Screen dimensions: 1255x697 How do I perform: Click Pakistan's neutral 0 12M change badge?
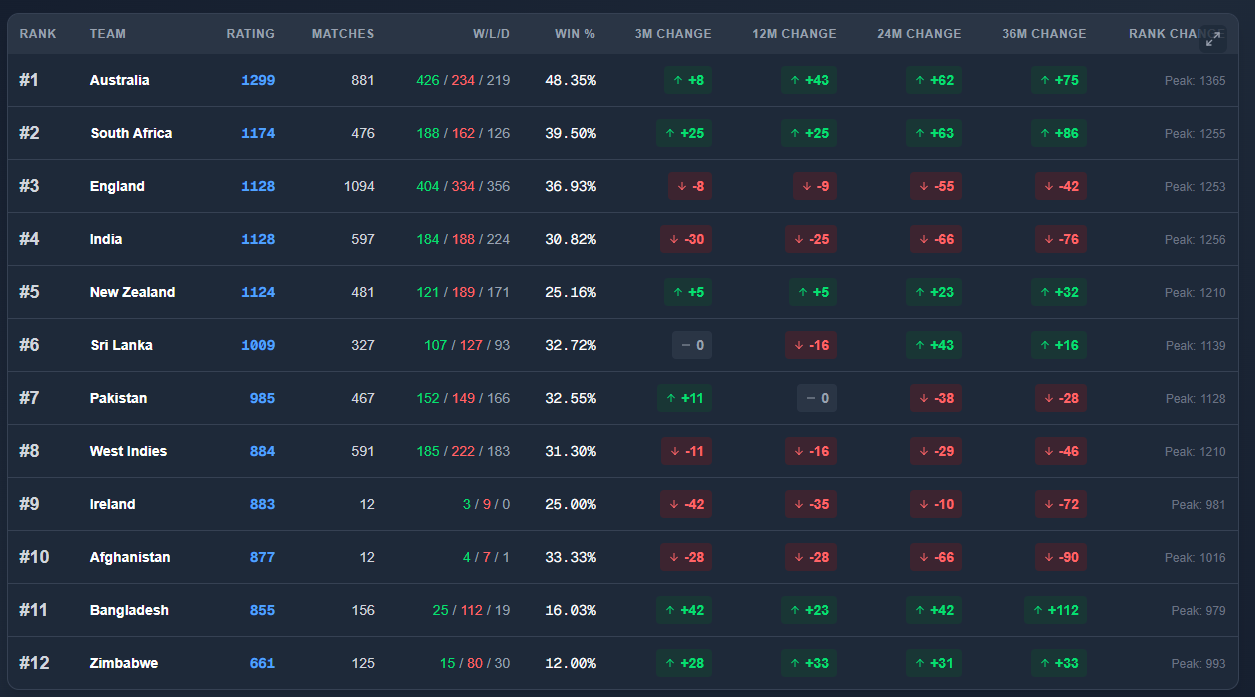click(817, 398)
